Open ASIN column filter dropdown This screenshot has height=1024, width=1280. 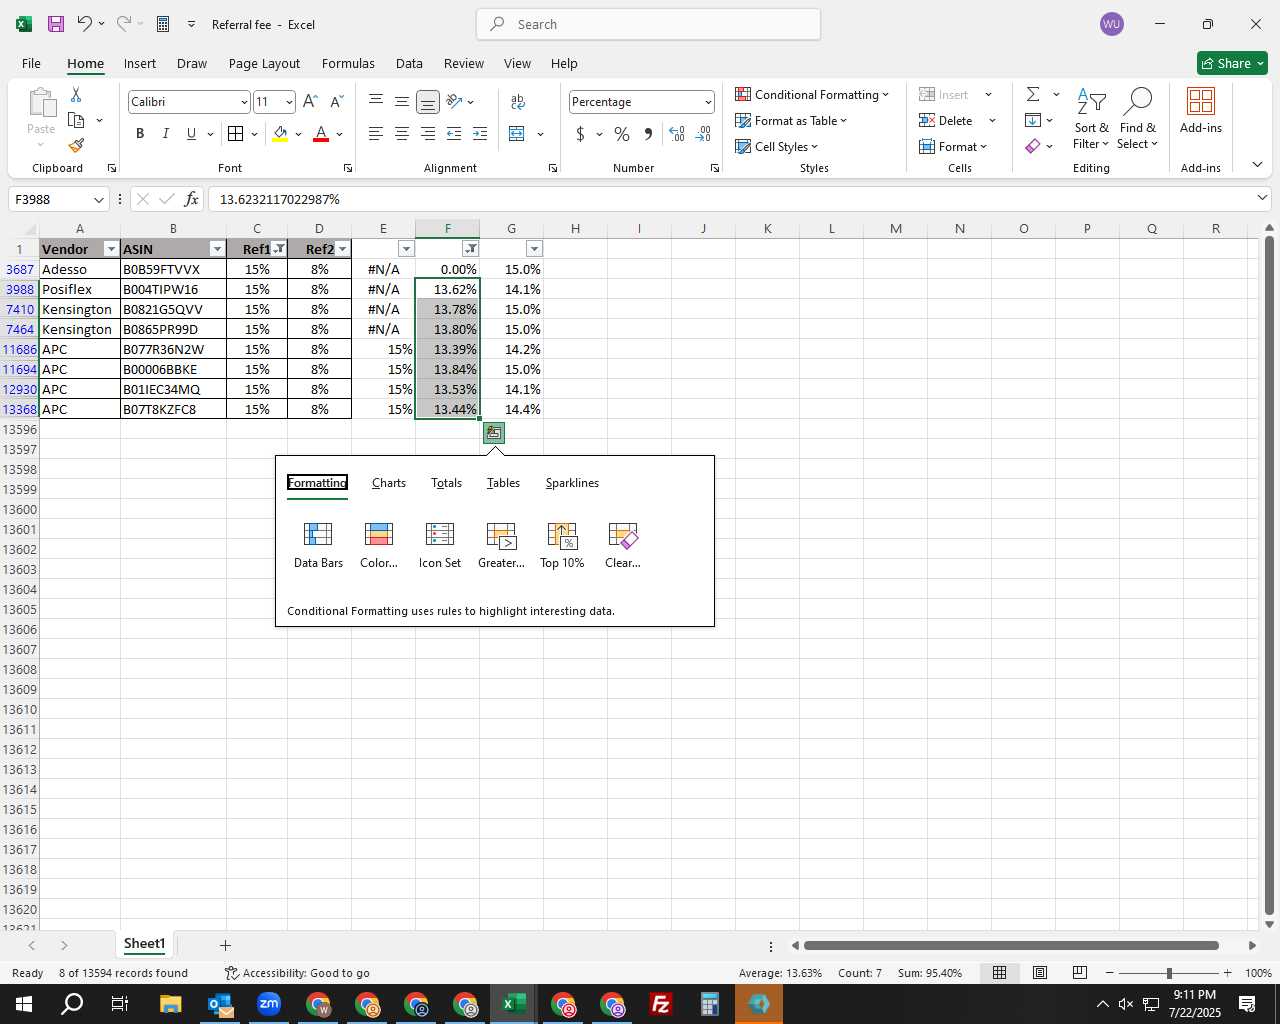click(x=217, y=249)
